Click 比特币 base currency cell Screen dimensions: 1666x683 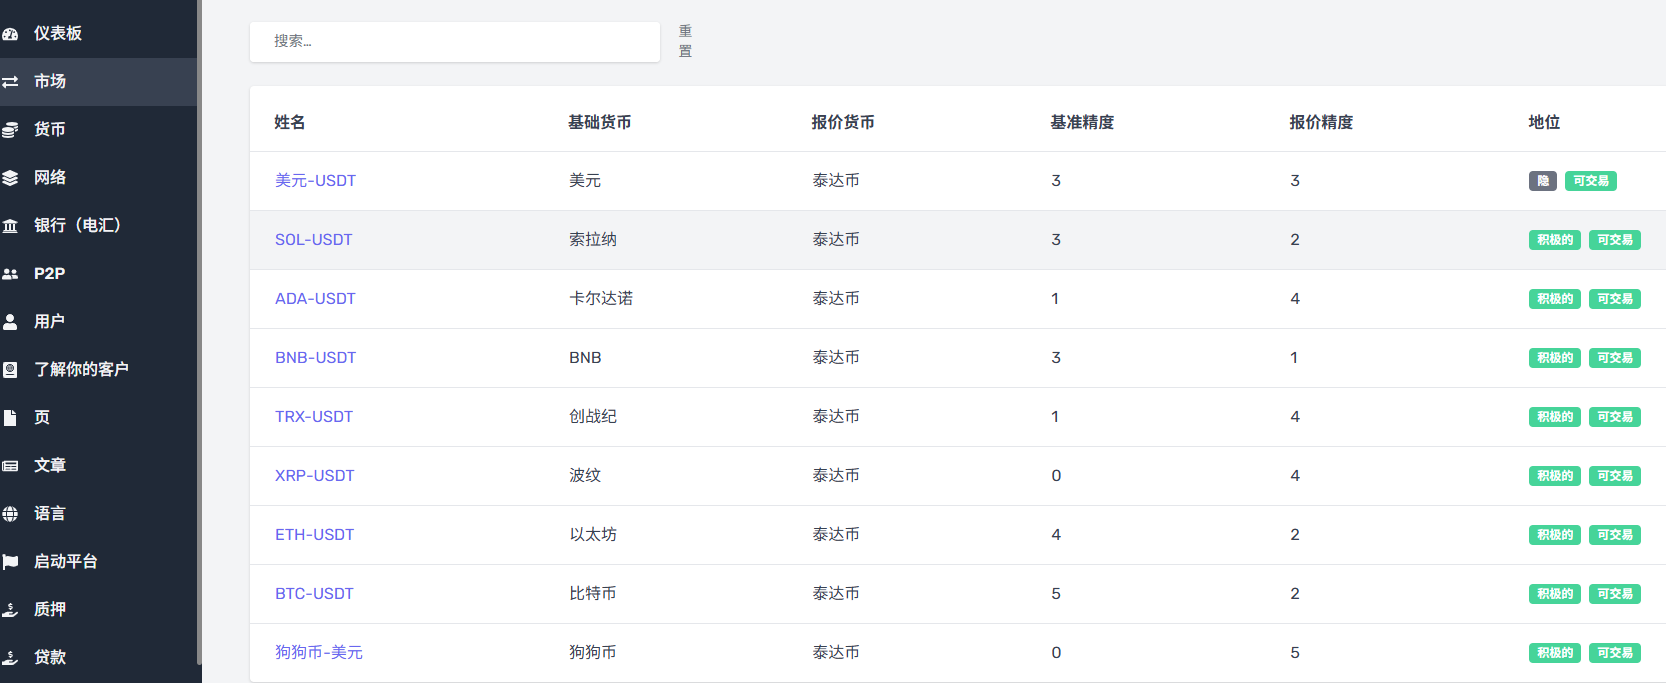click(x=593, y=594)
